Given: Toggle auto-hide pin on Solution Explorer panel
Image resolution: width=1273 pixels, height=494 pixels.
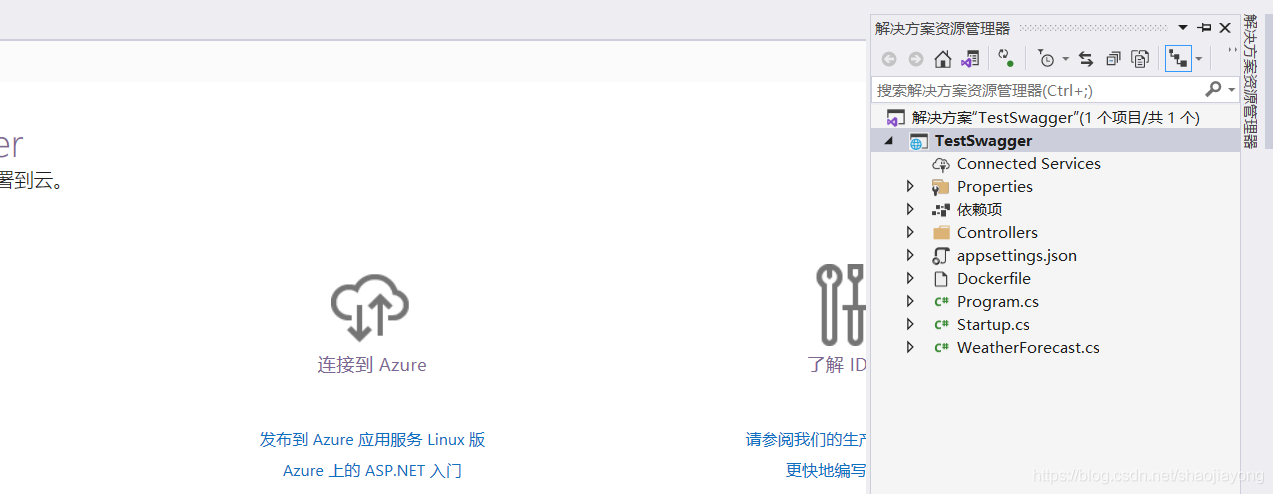Looking at the screenshot, I should [1204, 28].
